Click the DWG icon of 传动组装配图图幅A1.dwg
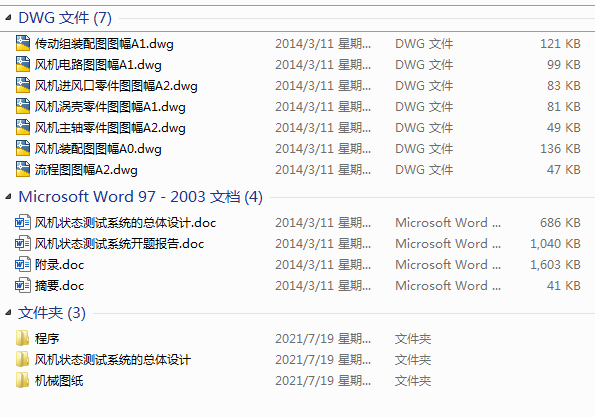Viewport: 595px width, 417px height. (23, 43)
